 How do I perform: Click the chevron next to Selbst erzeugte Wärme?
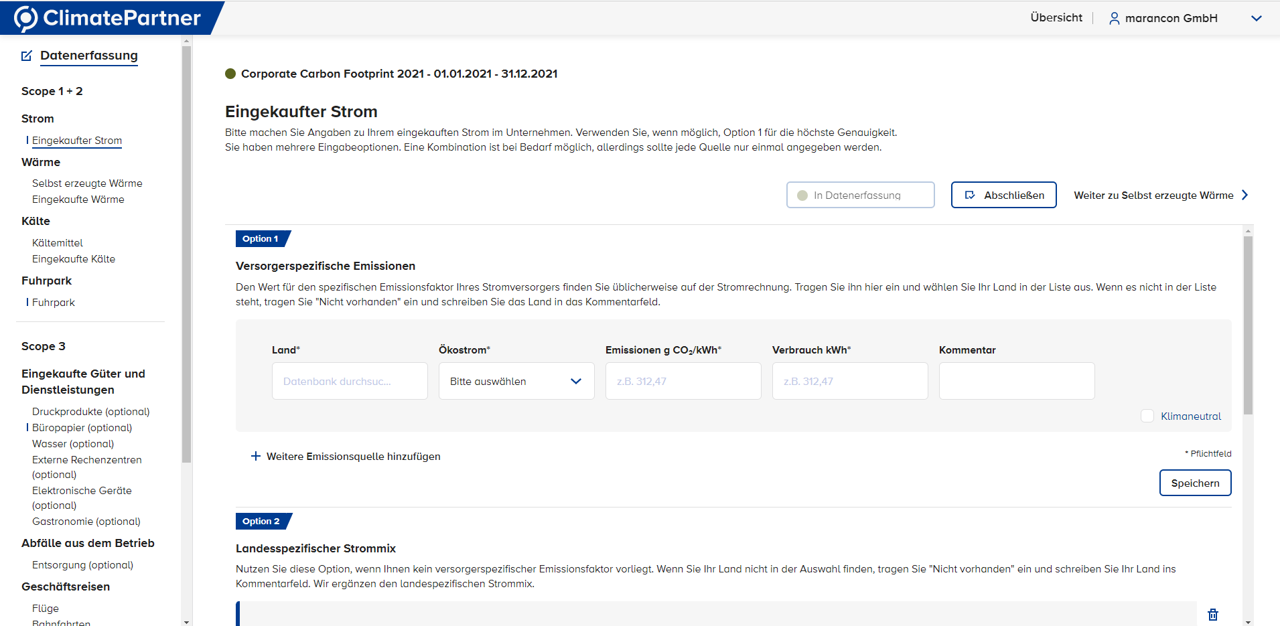tap(1245, 195)
